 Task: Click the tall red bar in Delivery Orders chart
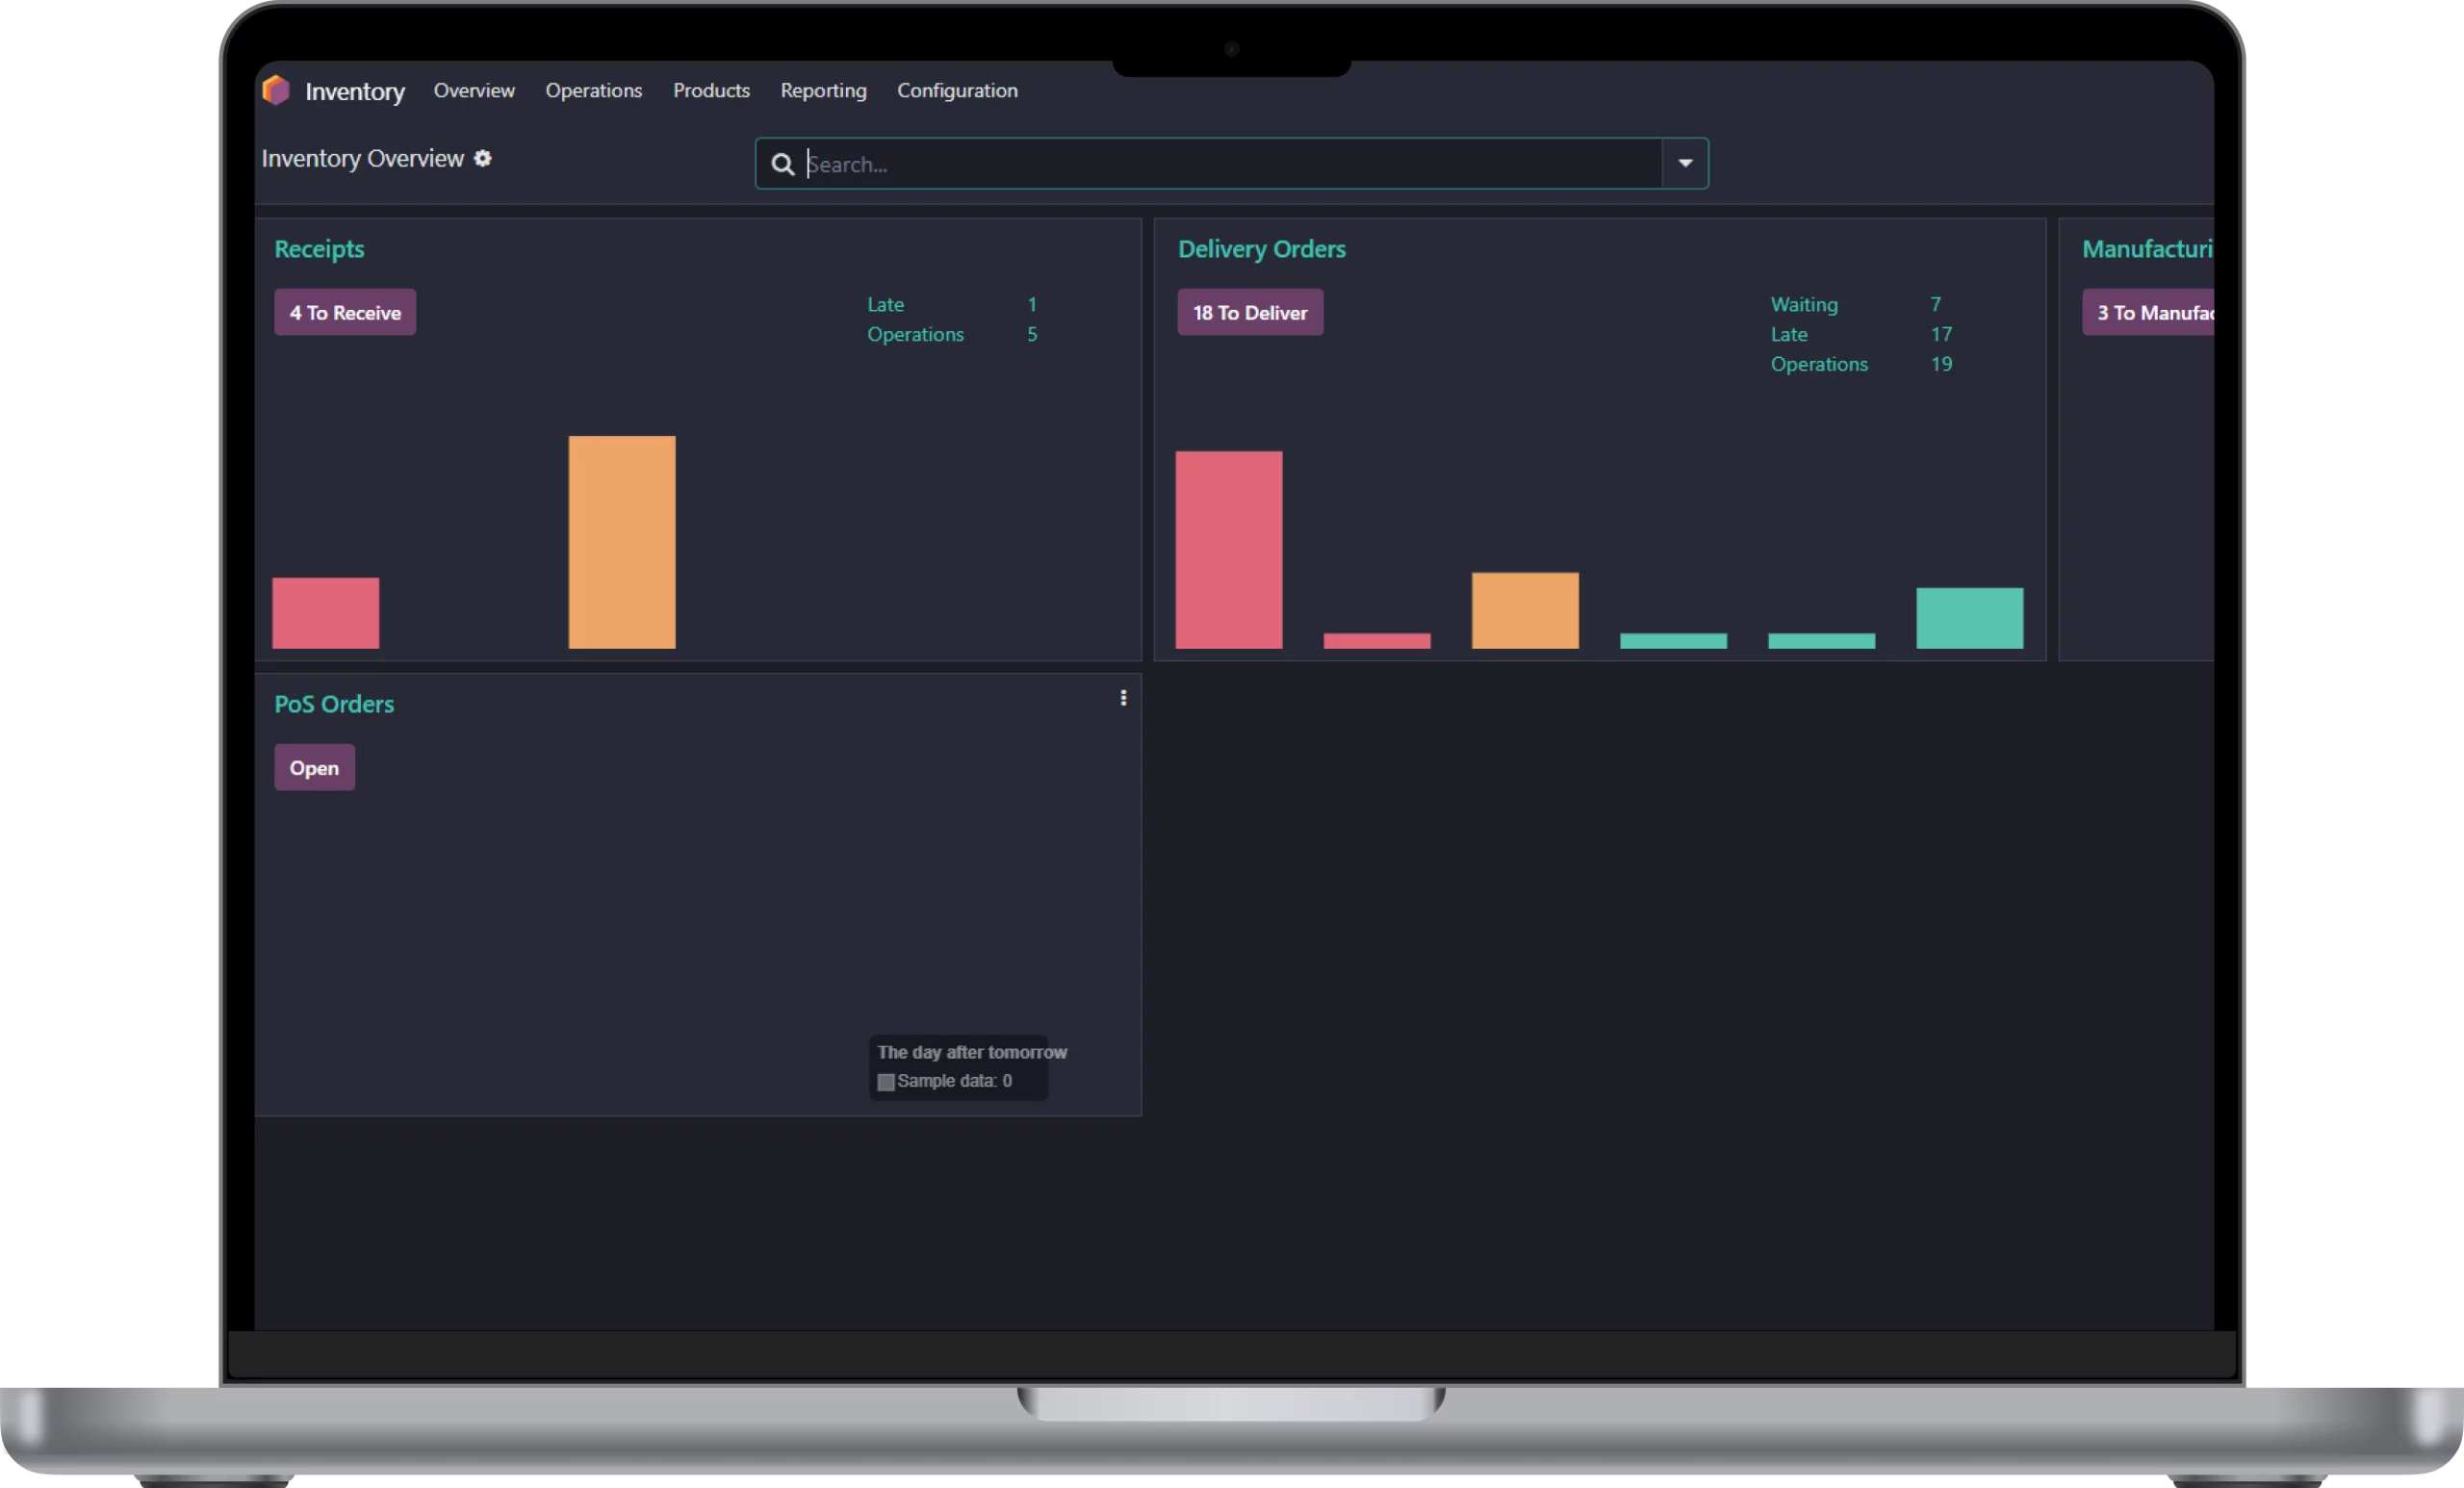[1228, 550]
